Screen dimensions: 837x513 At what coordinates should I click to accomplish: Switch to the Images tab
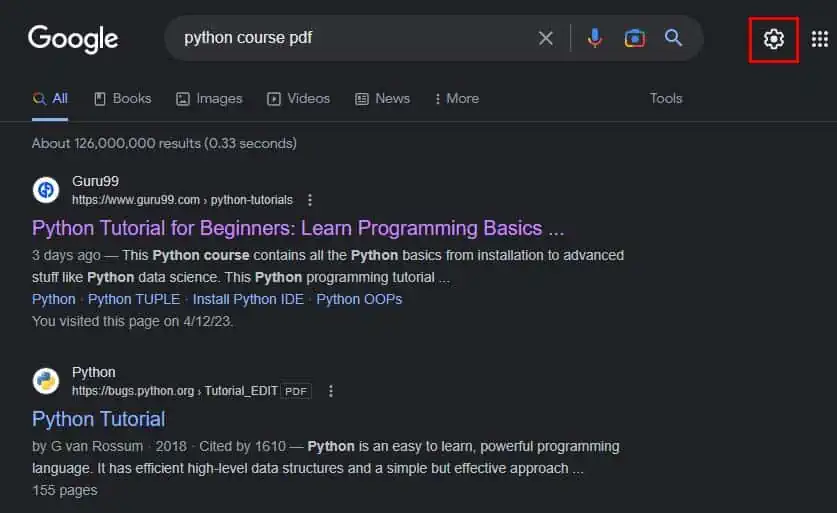click(209, 99)
